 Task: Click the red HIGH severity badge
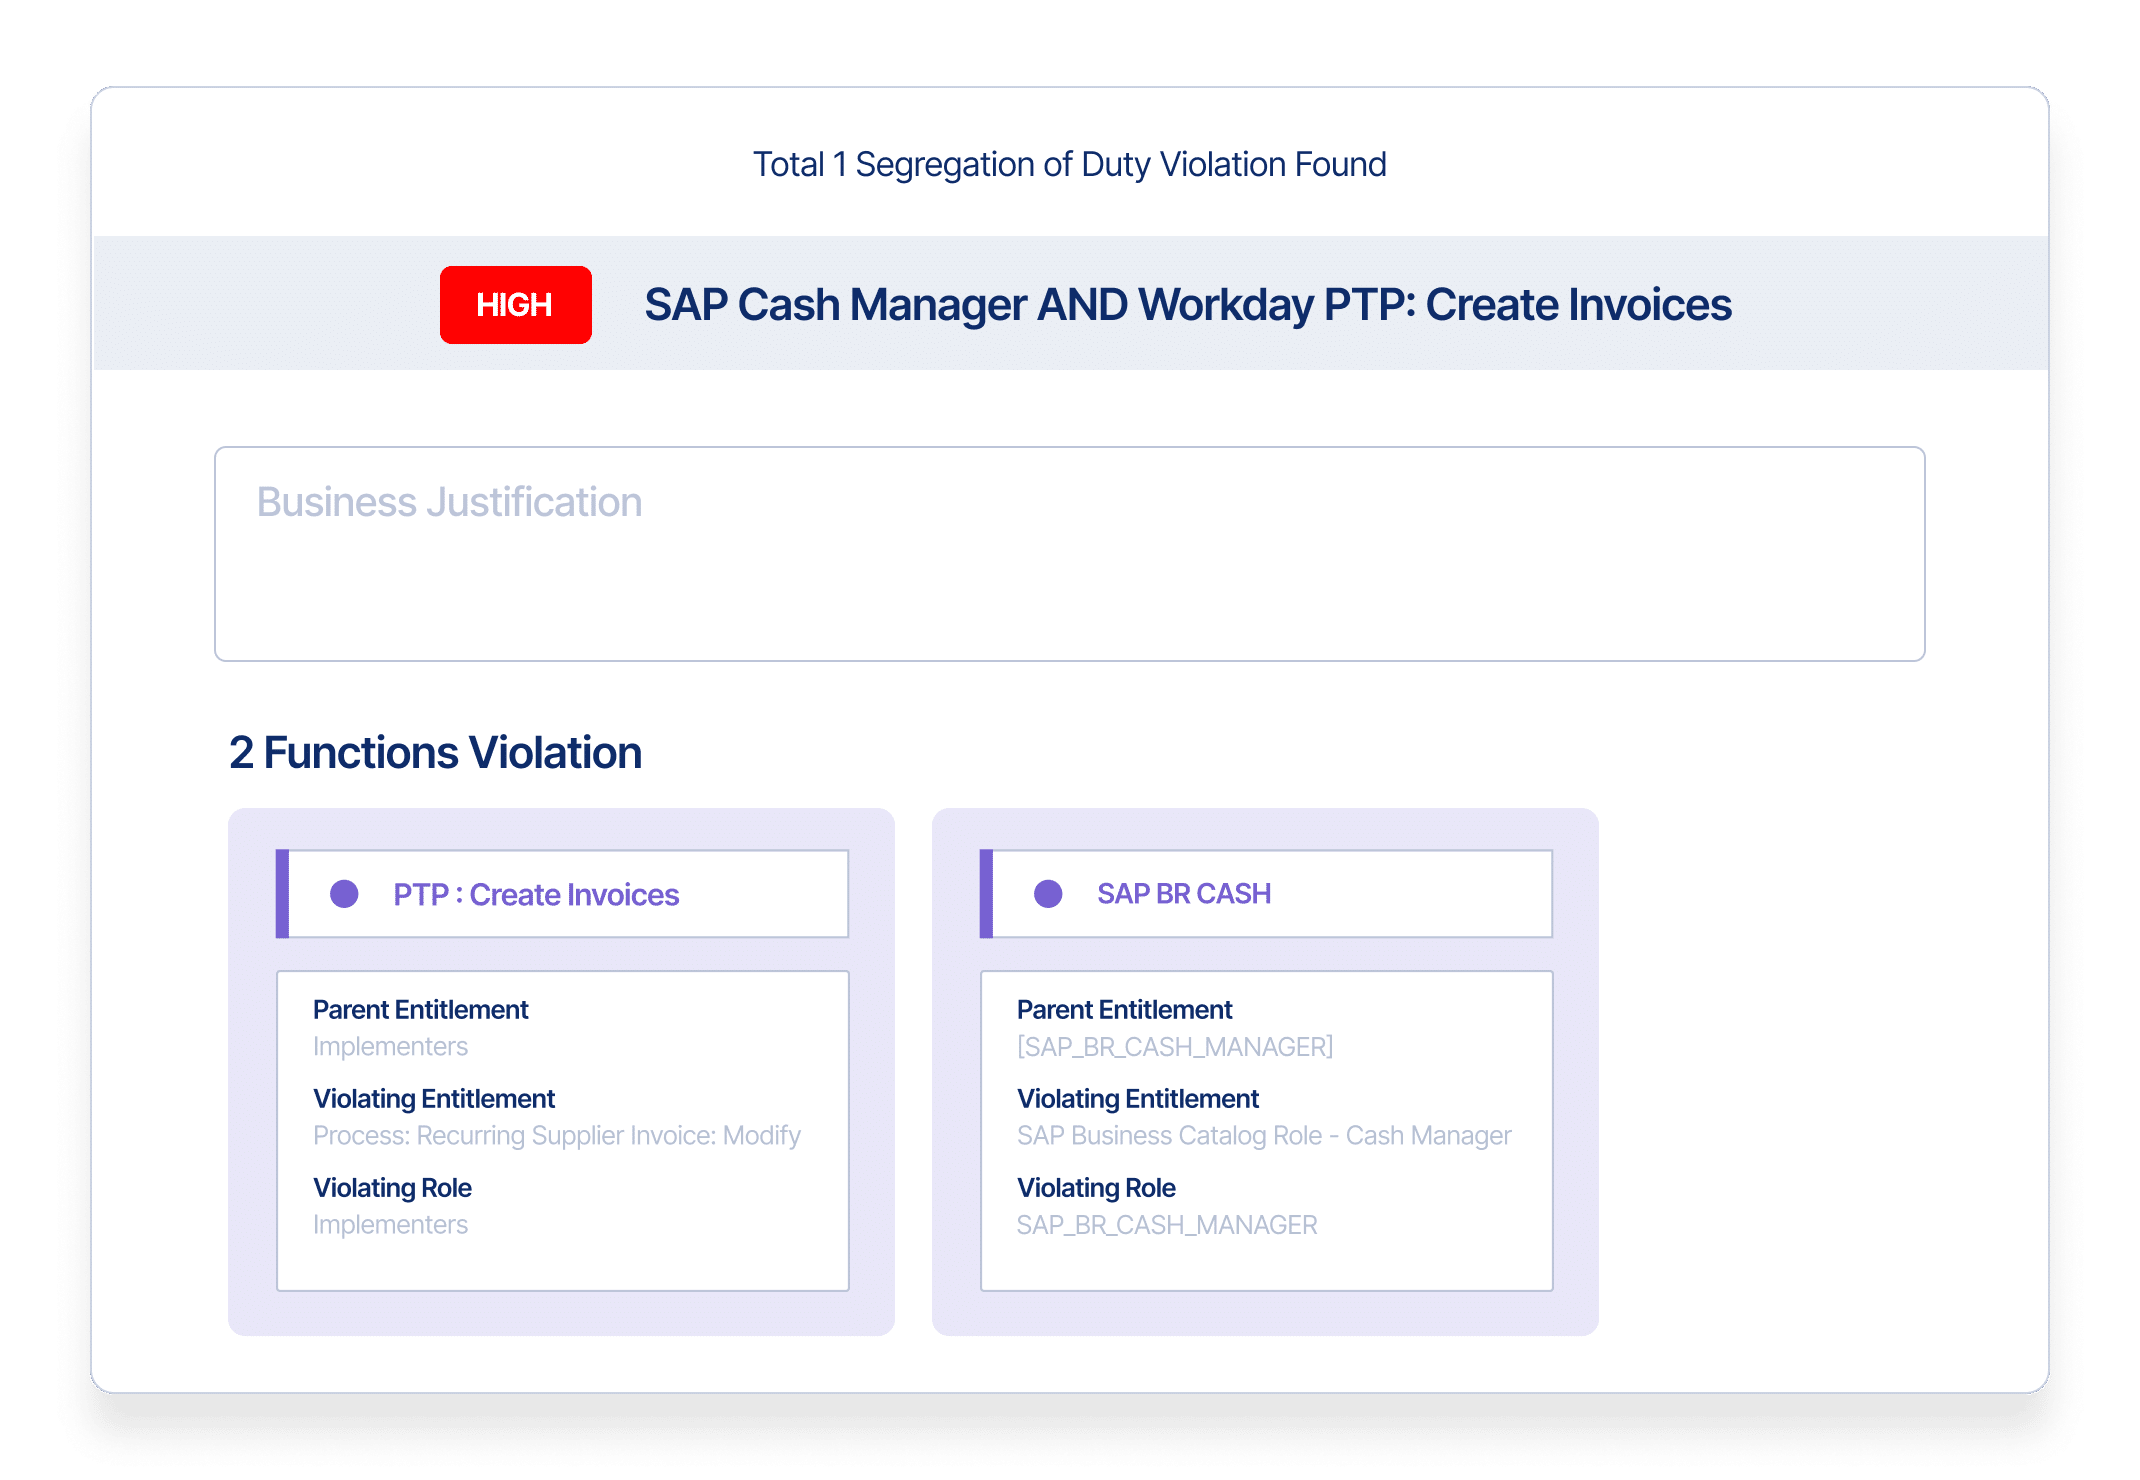pyautogui.click(x=515, y=305)
